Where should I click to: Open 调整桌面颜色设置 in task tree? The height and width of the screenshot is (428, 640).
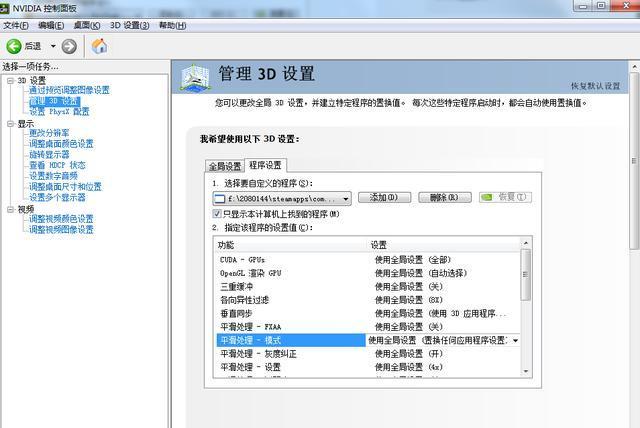tap(61, 144)
